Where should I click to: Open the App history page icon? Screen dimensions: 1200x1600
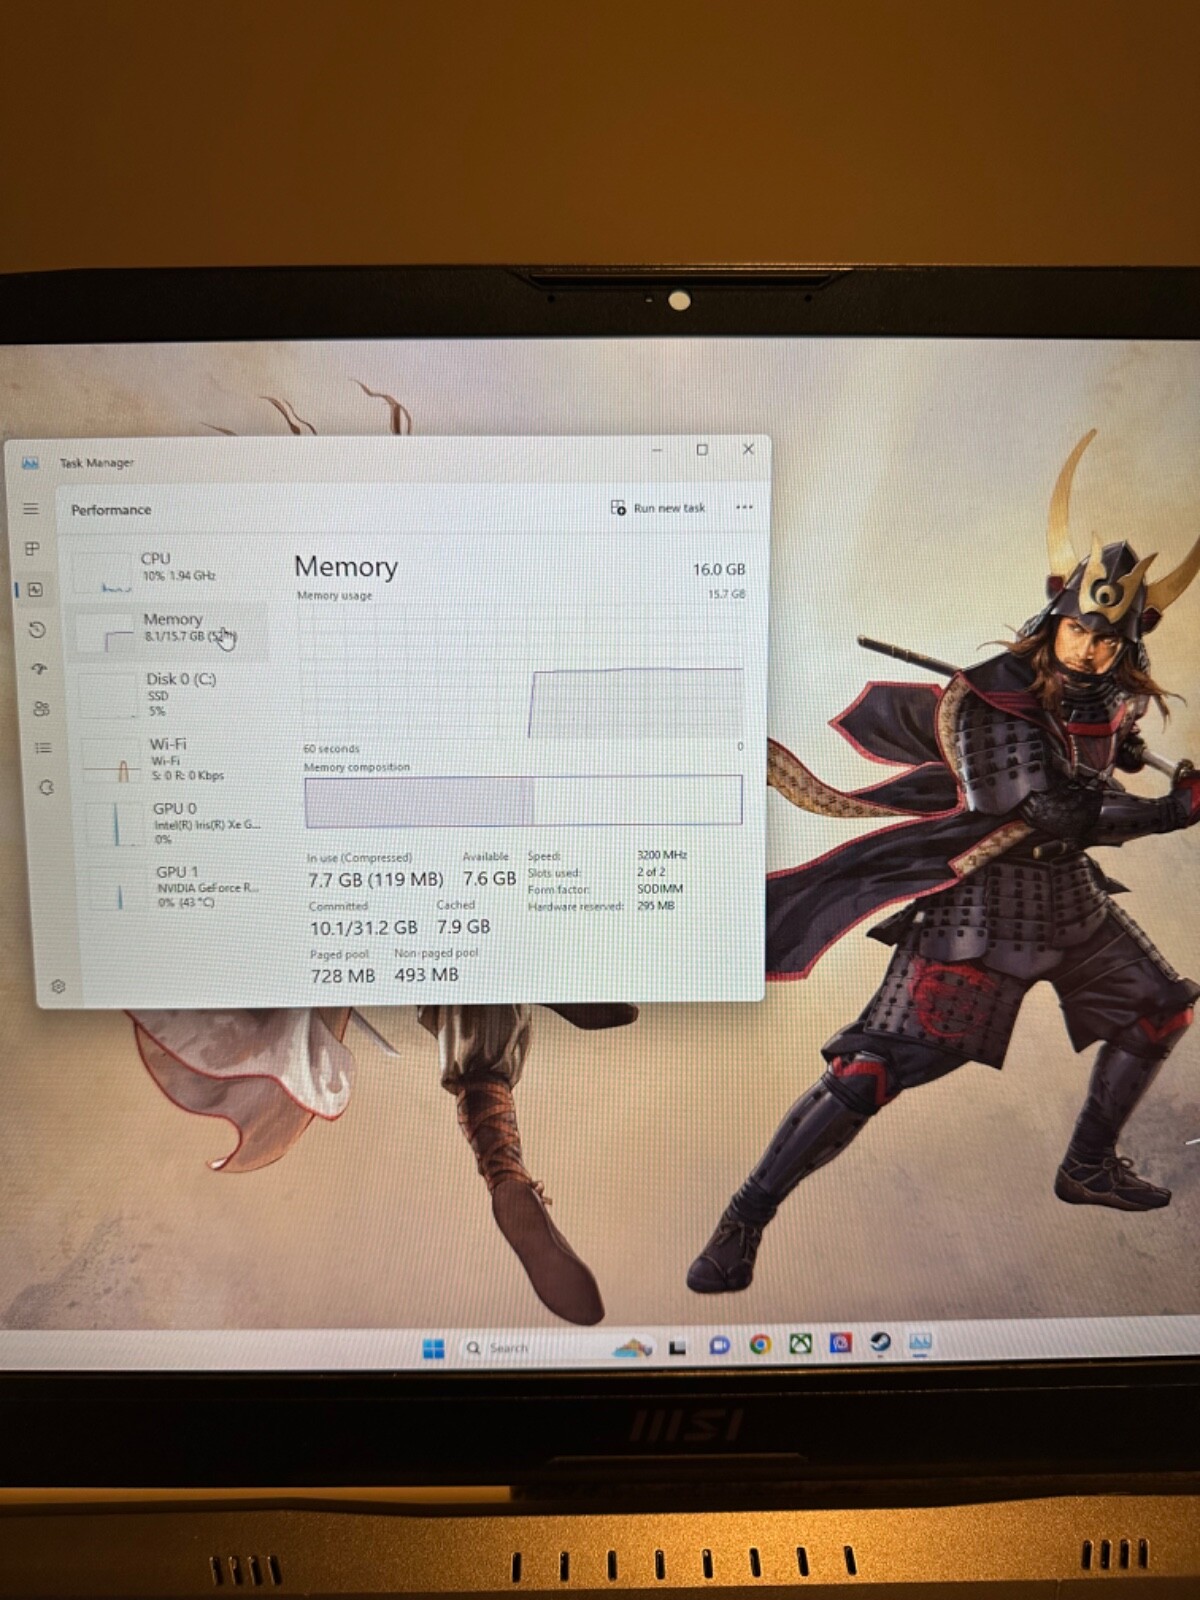point(36,630)
